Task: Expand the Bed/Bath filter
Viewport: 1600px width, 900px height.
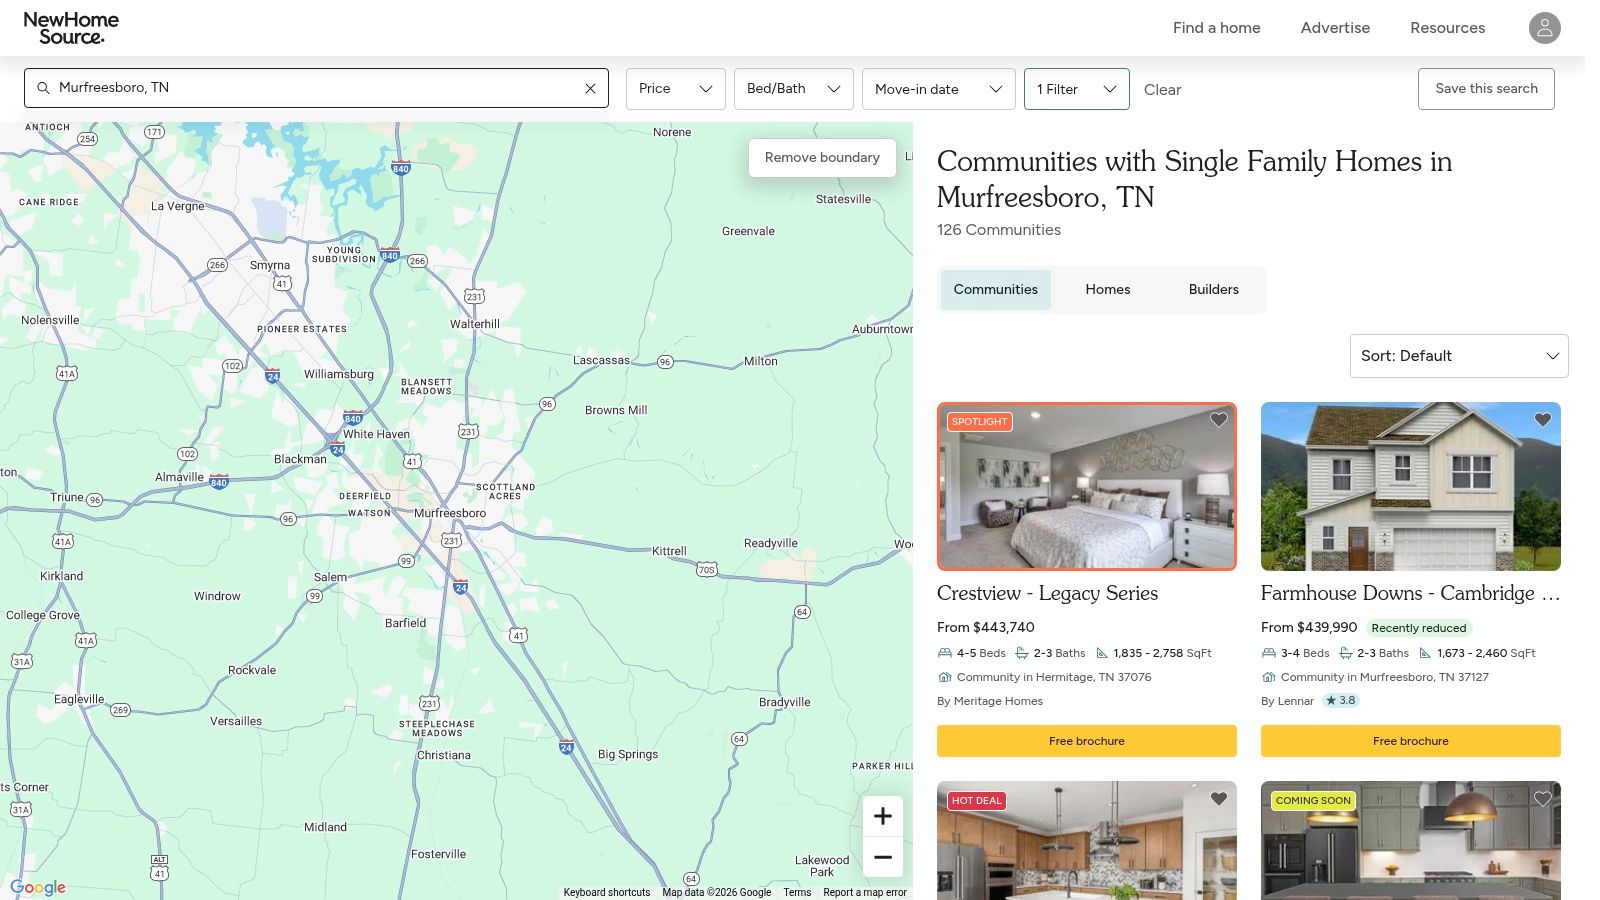Action: (x=794, y=89)
